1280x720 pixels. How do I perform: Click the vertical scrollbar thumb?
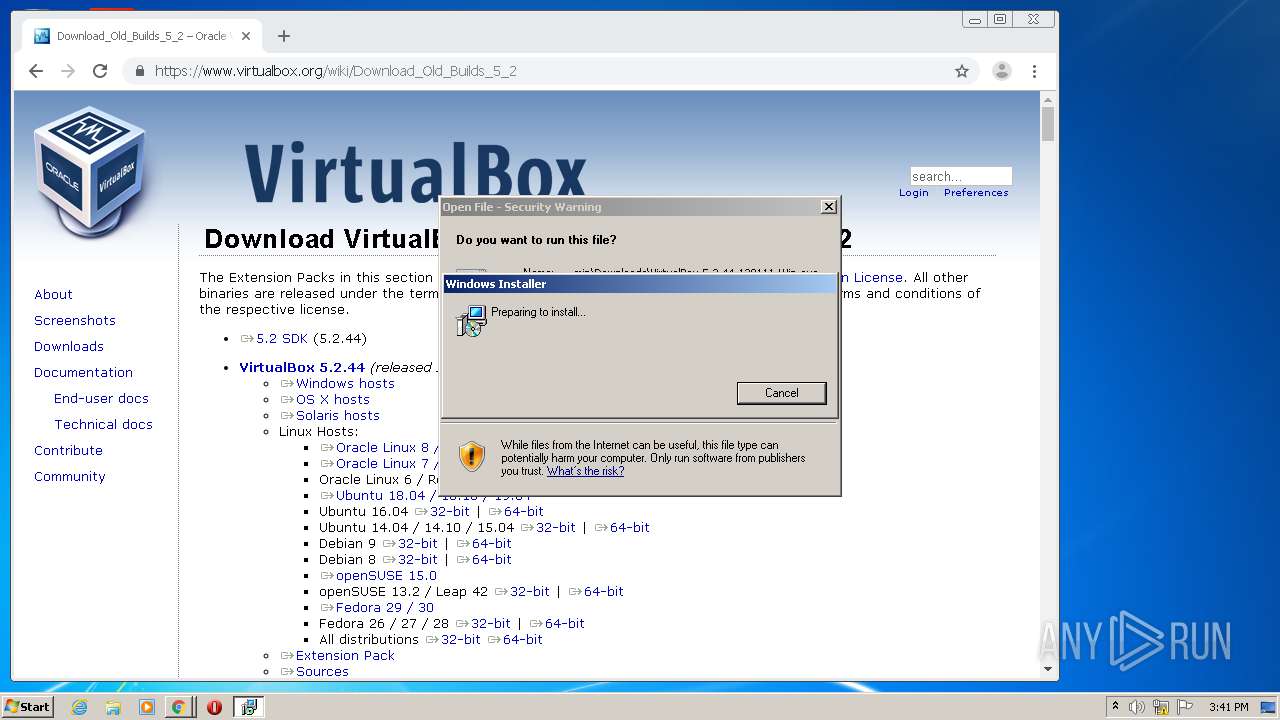tap(1048, 124)
